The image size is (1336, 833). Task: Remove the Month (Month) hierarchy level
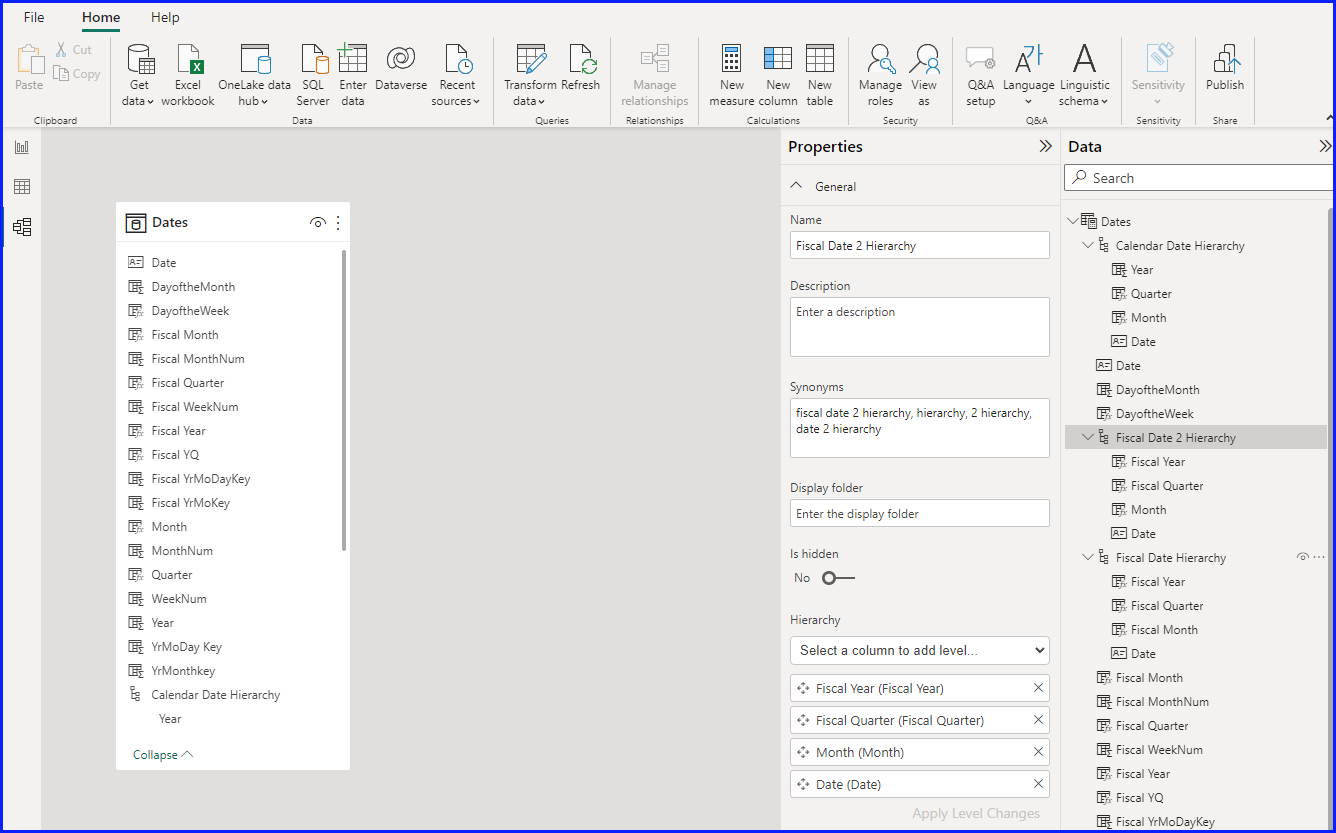point(1038,752)
